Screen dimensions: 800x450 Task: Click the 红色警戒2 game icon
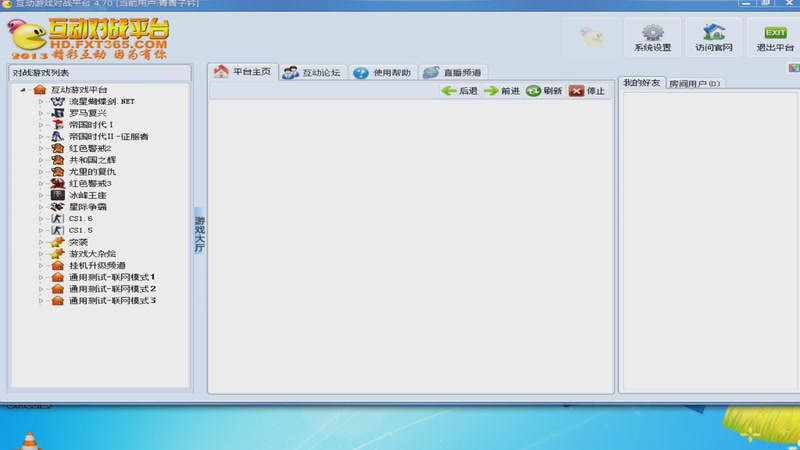pyautogui.click(x=58, y=148)
